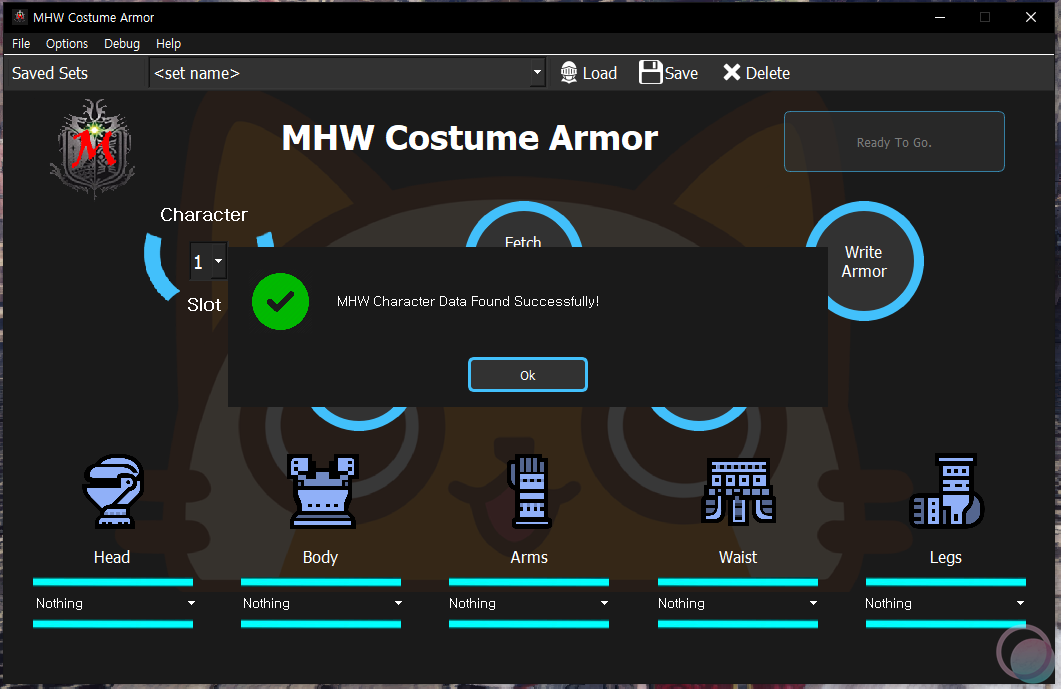Click the Delete label
1061x689 pixels.
pyautogui.click(x=768, y=73)
